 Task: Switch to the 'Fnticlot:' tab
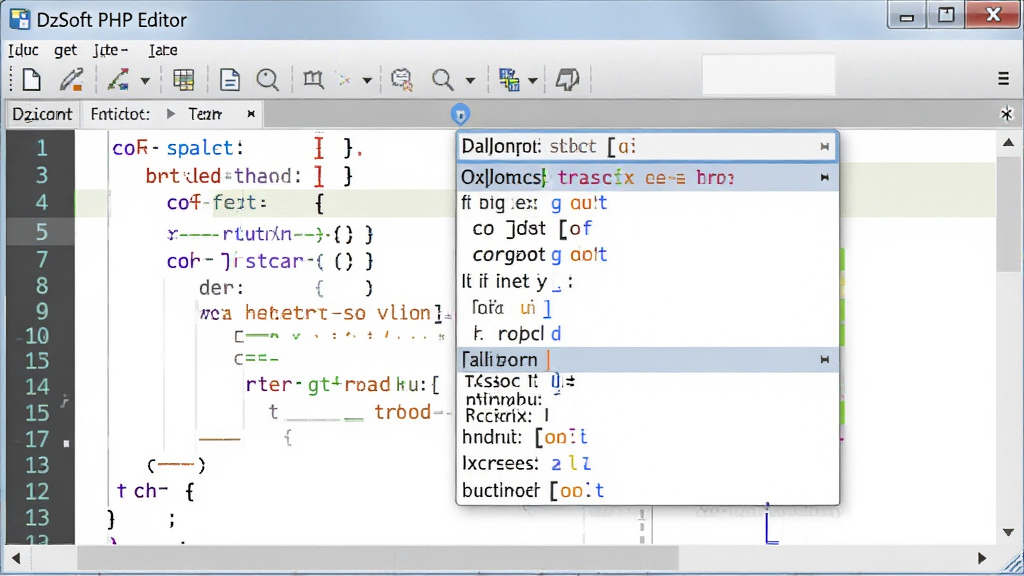120,114
